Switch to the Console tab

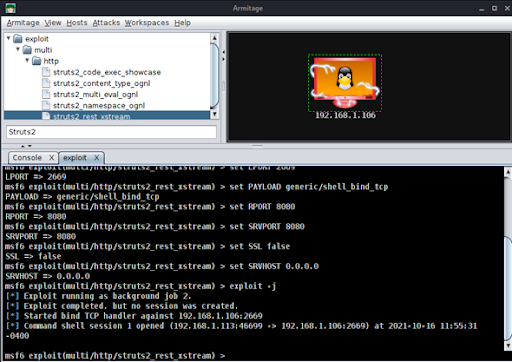point(27,158)
